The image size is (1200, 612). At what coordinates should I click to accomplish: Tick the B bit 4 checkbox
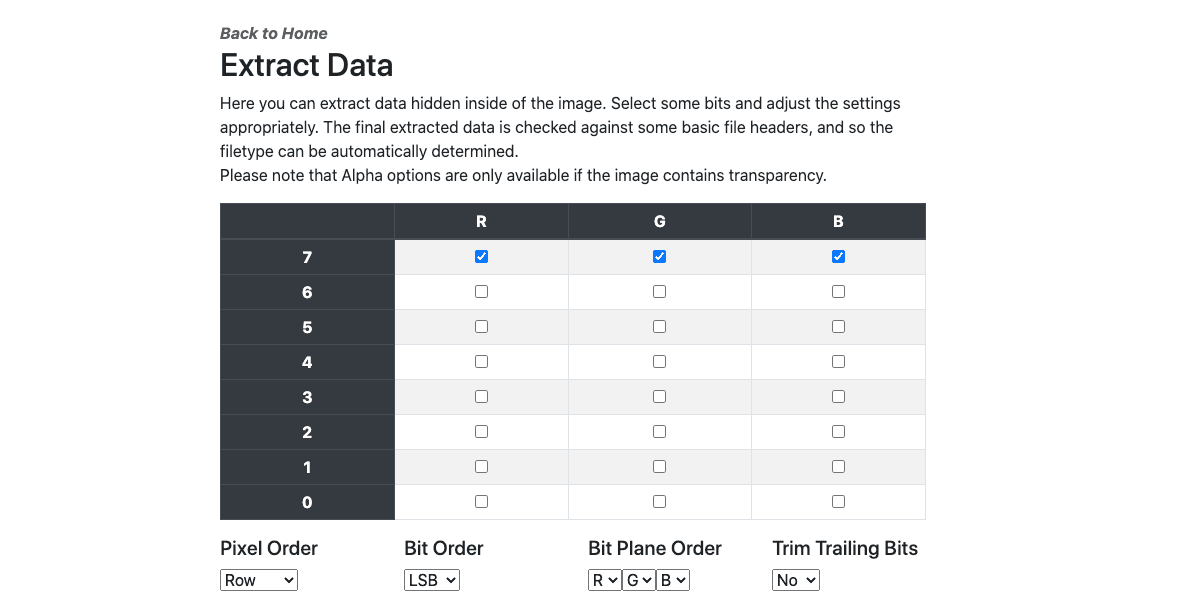click(x=838, y=362)
